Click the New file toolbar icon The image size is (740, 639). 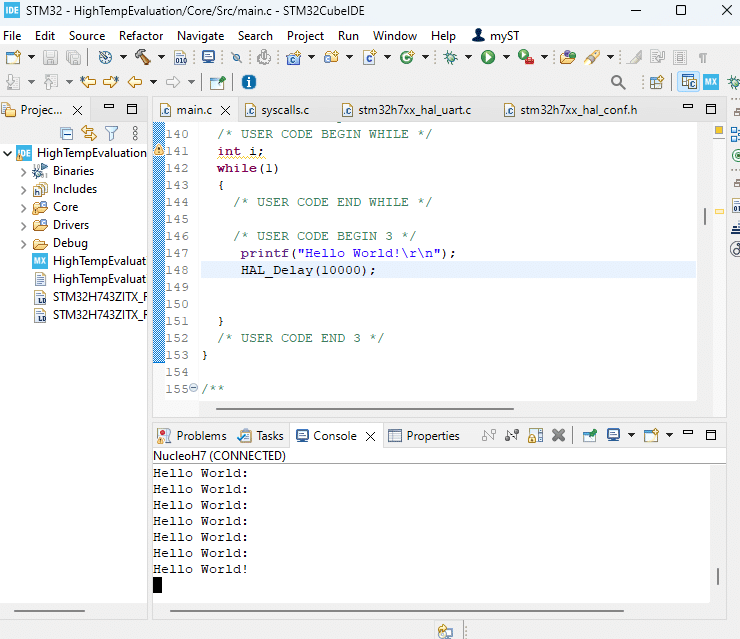pyautogui.click(x=13, y=57)
